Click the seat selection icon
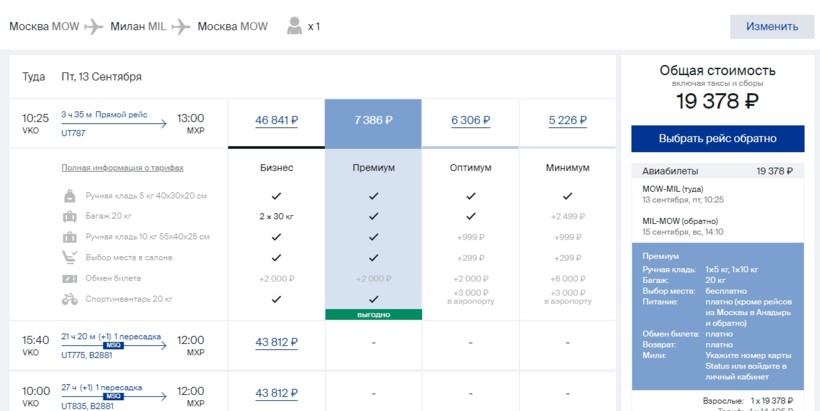Image resolution: width=820 pixels, height=411 pixels. pyautogui.click(x=70, y=257)
